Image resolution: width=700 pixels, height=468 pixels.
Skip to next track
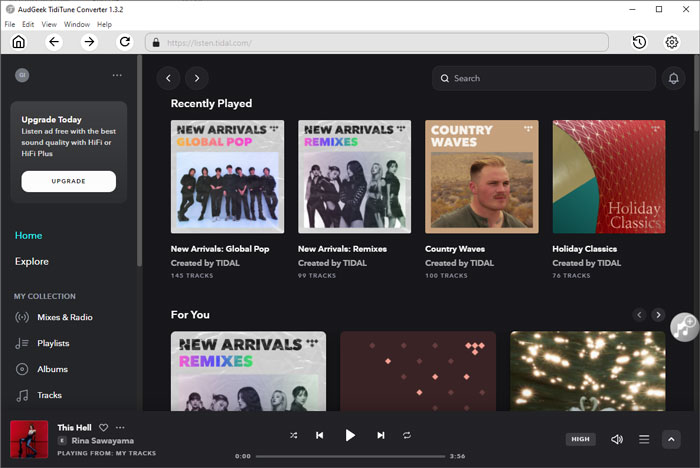click(380, 435)
